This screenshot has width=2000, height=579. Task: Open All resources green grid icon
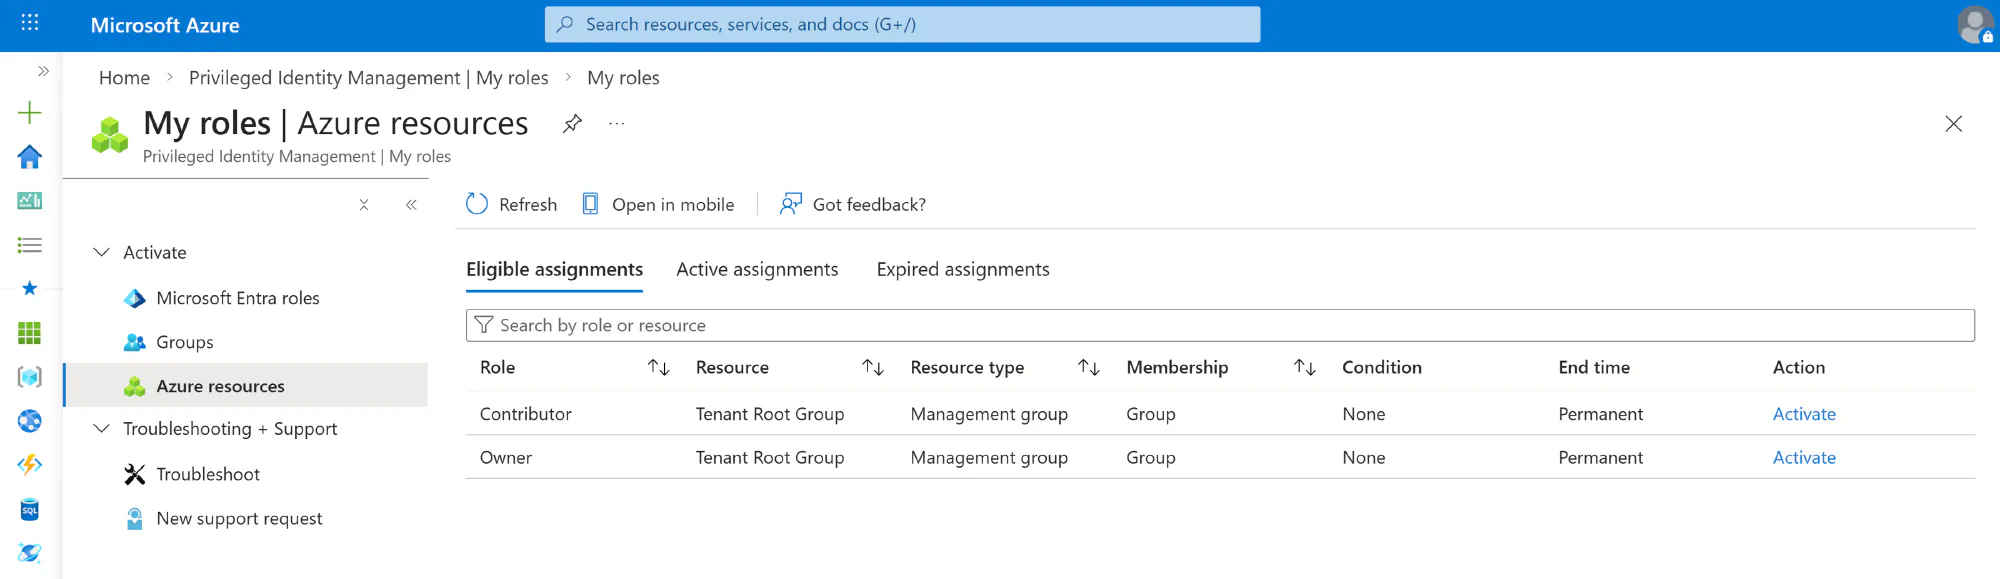(x=30, y=333)
